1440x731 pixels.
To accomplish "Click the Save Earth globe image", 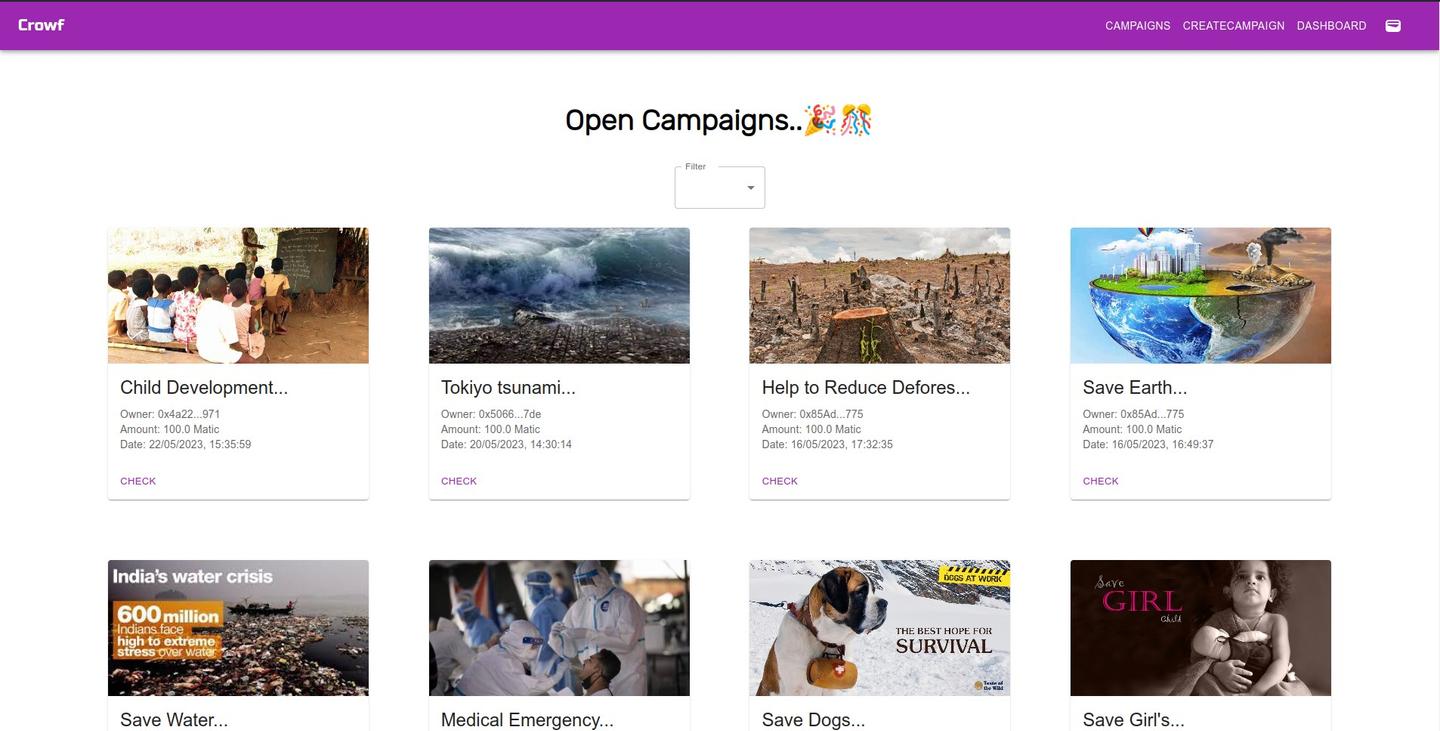I will coord(1200,295).
